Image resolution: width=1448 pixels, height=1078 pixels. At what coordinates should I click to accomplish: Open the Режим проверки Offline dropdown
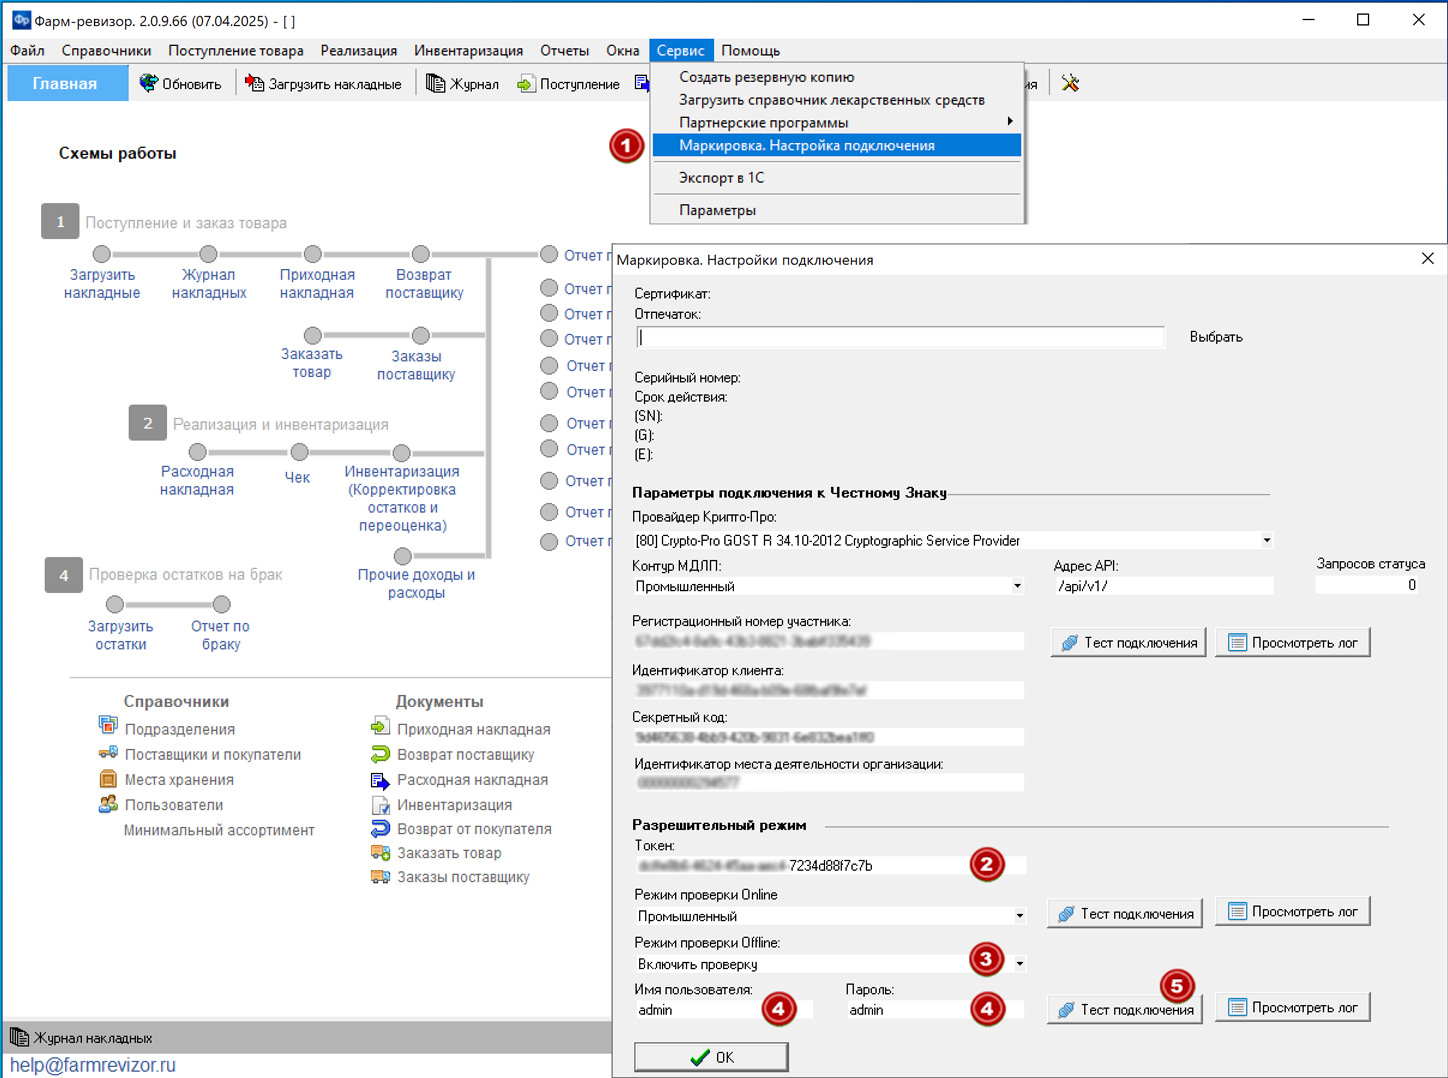point(1019,964)
